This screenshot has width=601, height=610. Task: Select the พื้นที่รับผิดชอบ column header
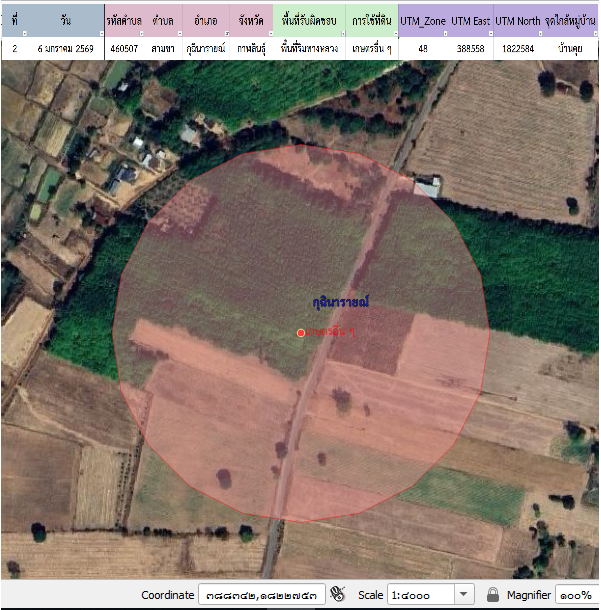coord(307,20)
